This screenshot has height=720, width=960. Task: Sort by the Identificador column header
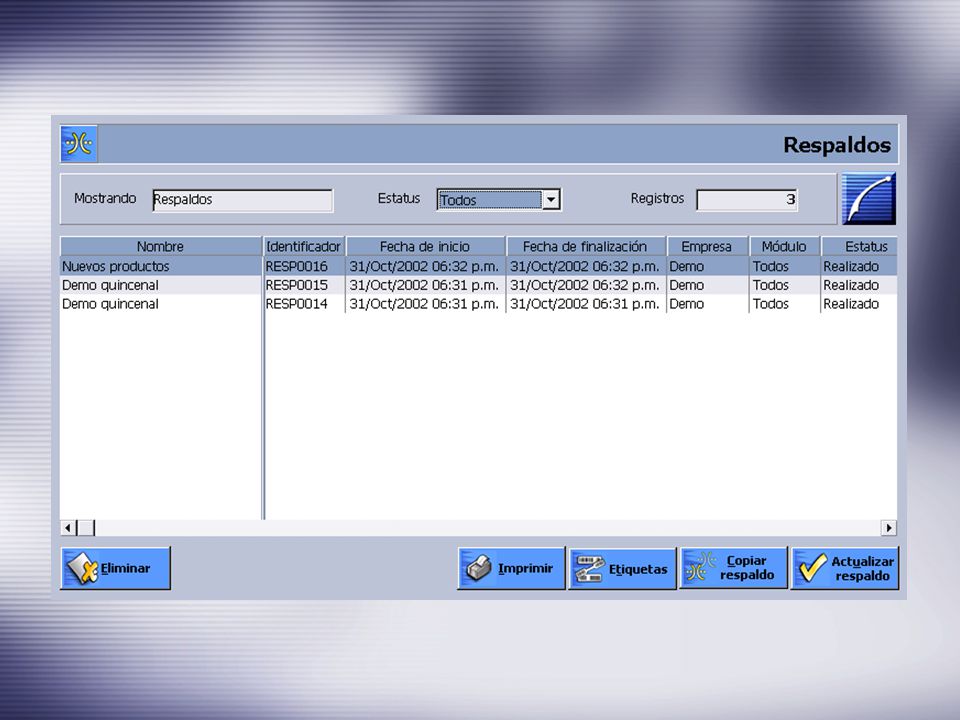pos(304,246)
